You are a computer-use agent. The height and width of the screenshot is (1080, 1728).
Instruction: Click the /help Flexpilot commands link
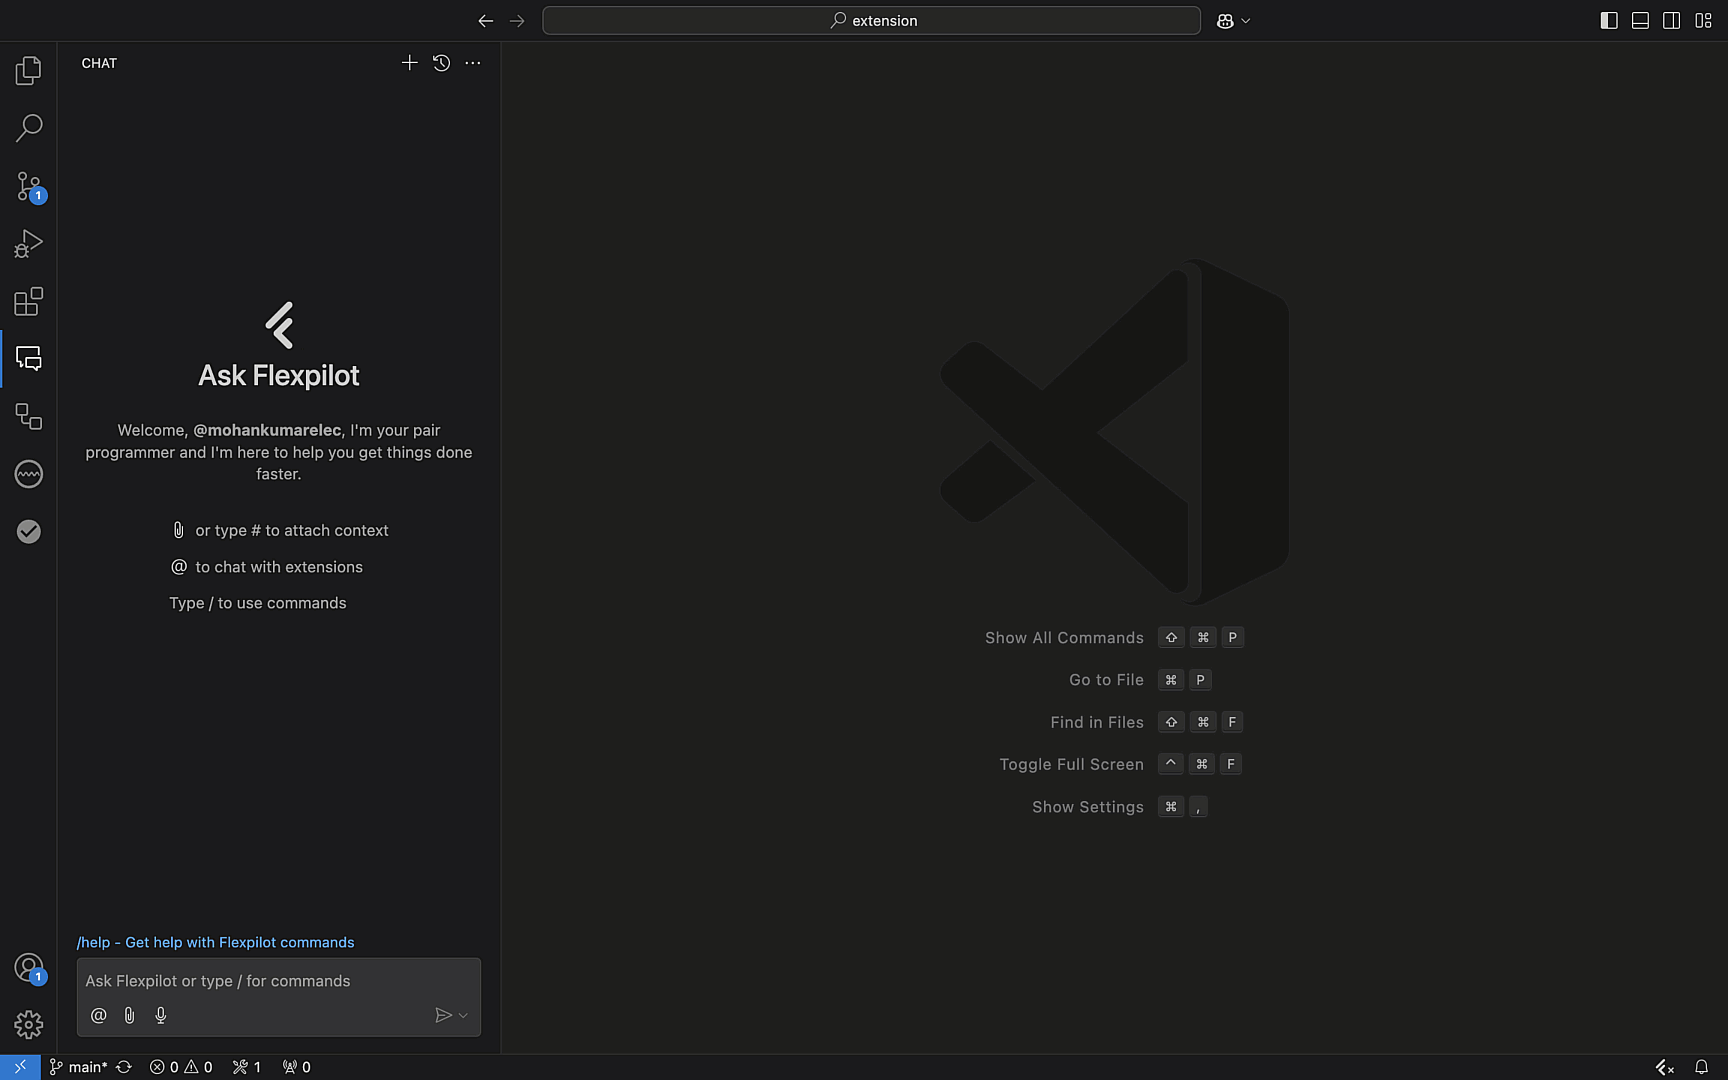pyautogui.click(x=215, y=942)
